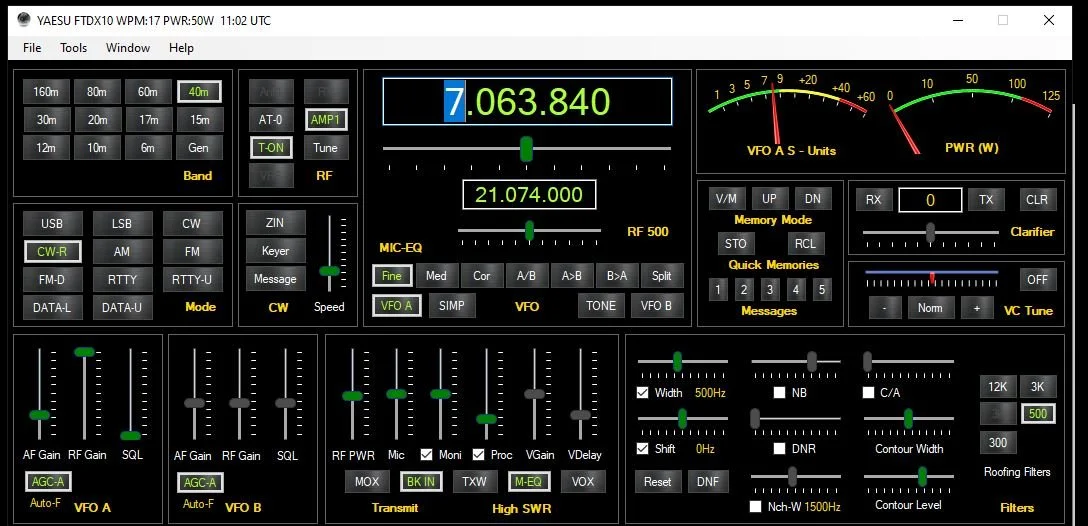This screenshot has height=526, width=1088.
Task: Select the 6m band button
Action: [x=148, y=148]
